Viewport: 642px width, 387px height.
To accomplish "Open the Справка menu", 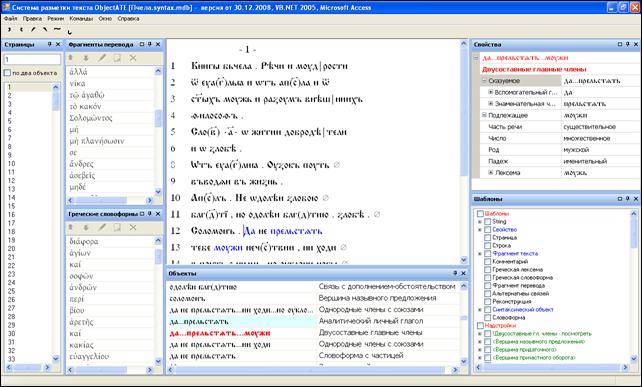I will 128,19.
